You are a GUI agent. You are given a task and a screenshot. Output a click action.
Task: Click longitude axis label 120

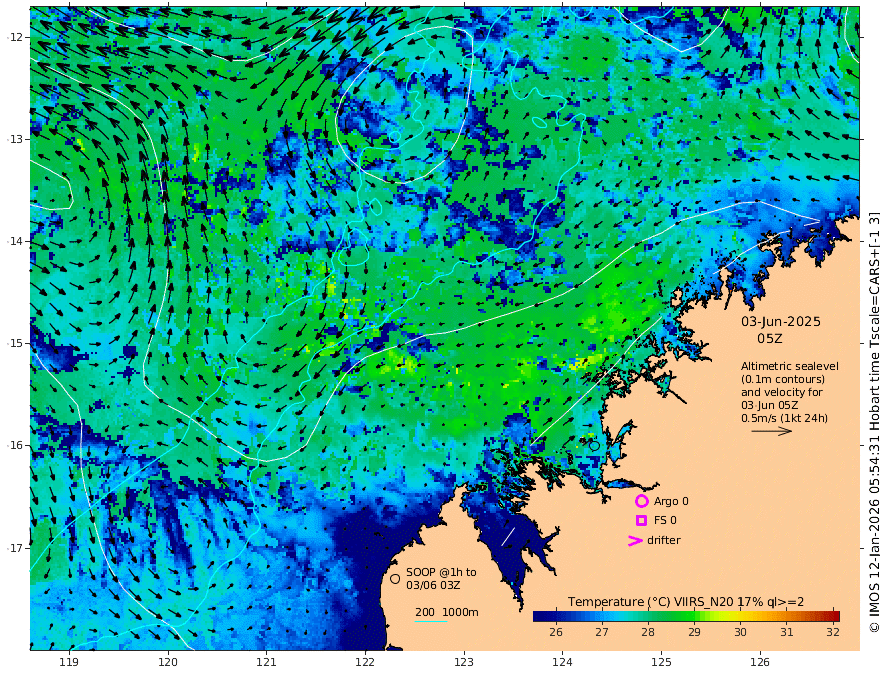(168, 662)
